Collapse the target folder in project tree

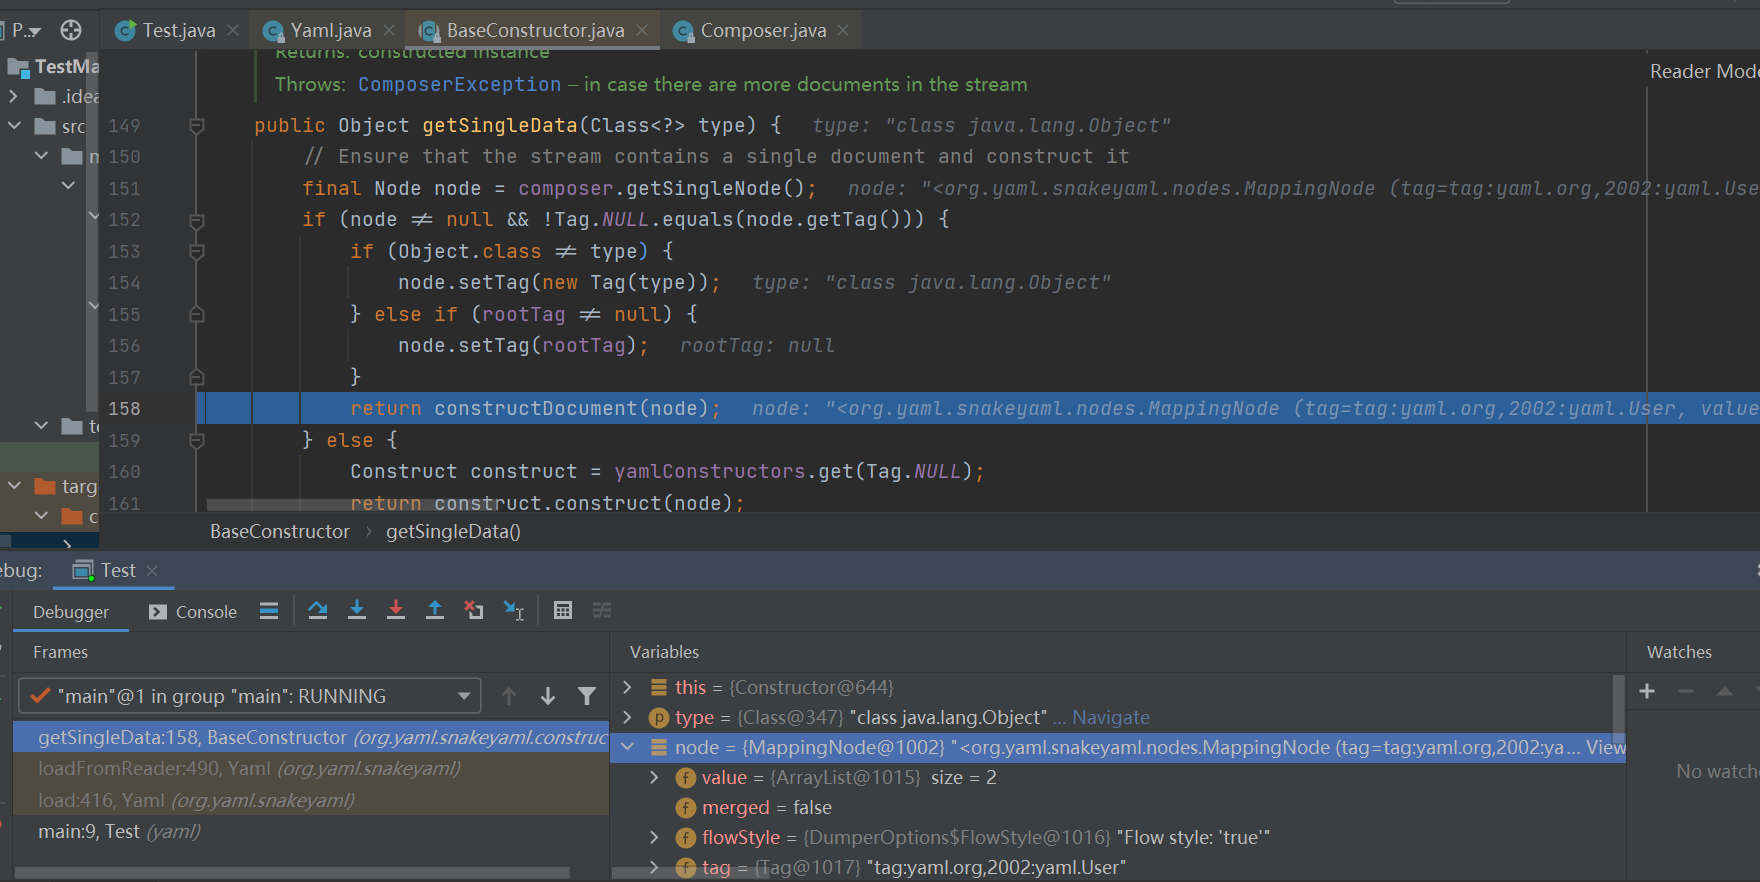click(14, 486)
